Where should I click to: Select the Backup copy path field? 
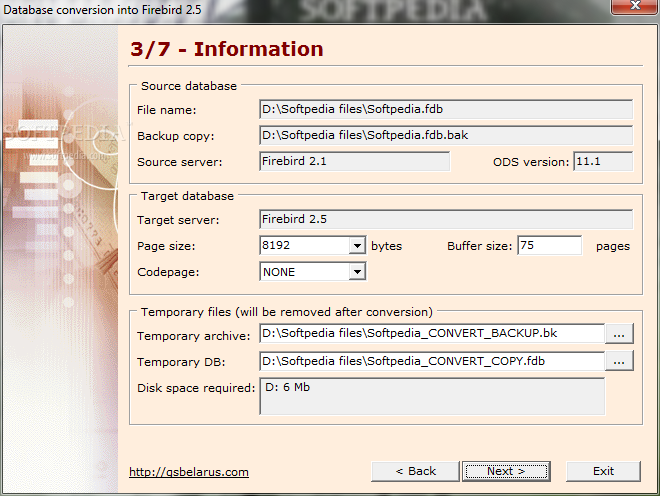point(446,136)
